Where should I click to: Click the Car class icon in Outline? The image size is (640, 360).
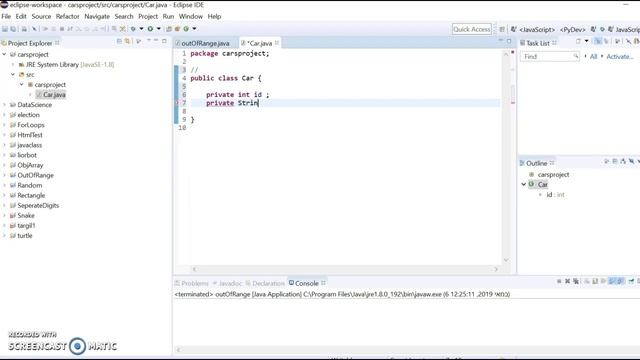click(531, 184)
